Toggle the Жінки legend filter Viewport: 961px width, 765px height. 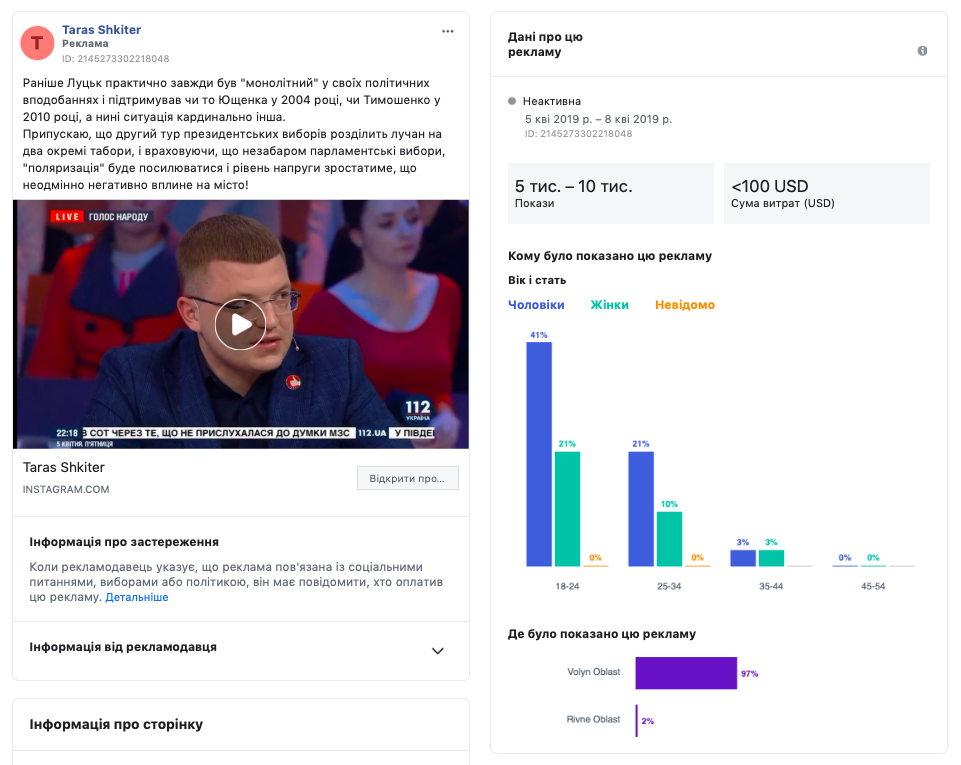[609, 305]
